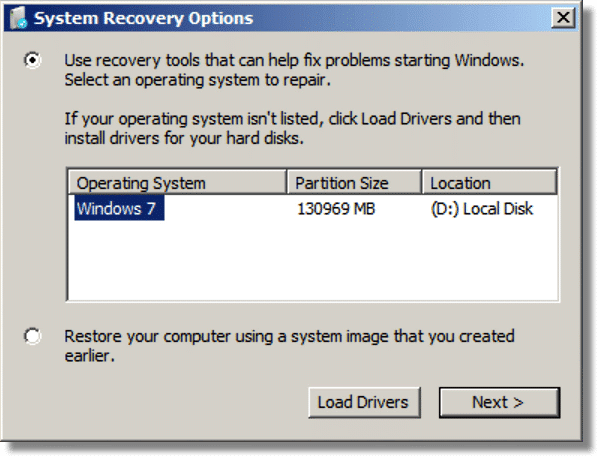Click the Partition Size column header
Viewport: 597px width, 456px height.
tap(354, 183)
